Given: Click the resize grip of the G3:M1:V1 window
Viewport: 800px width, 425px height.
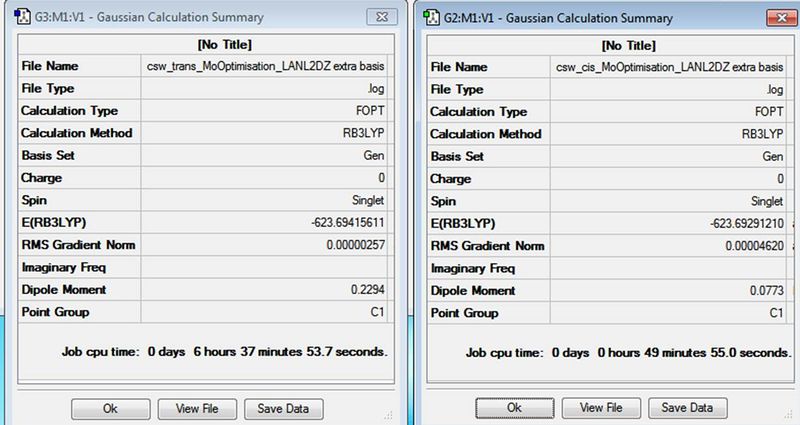Looking at the screenshot, I should (x=388, y=415).
